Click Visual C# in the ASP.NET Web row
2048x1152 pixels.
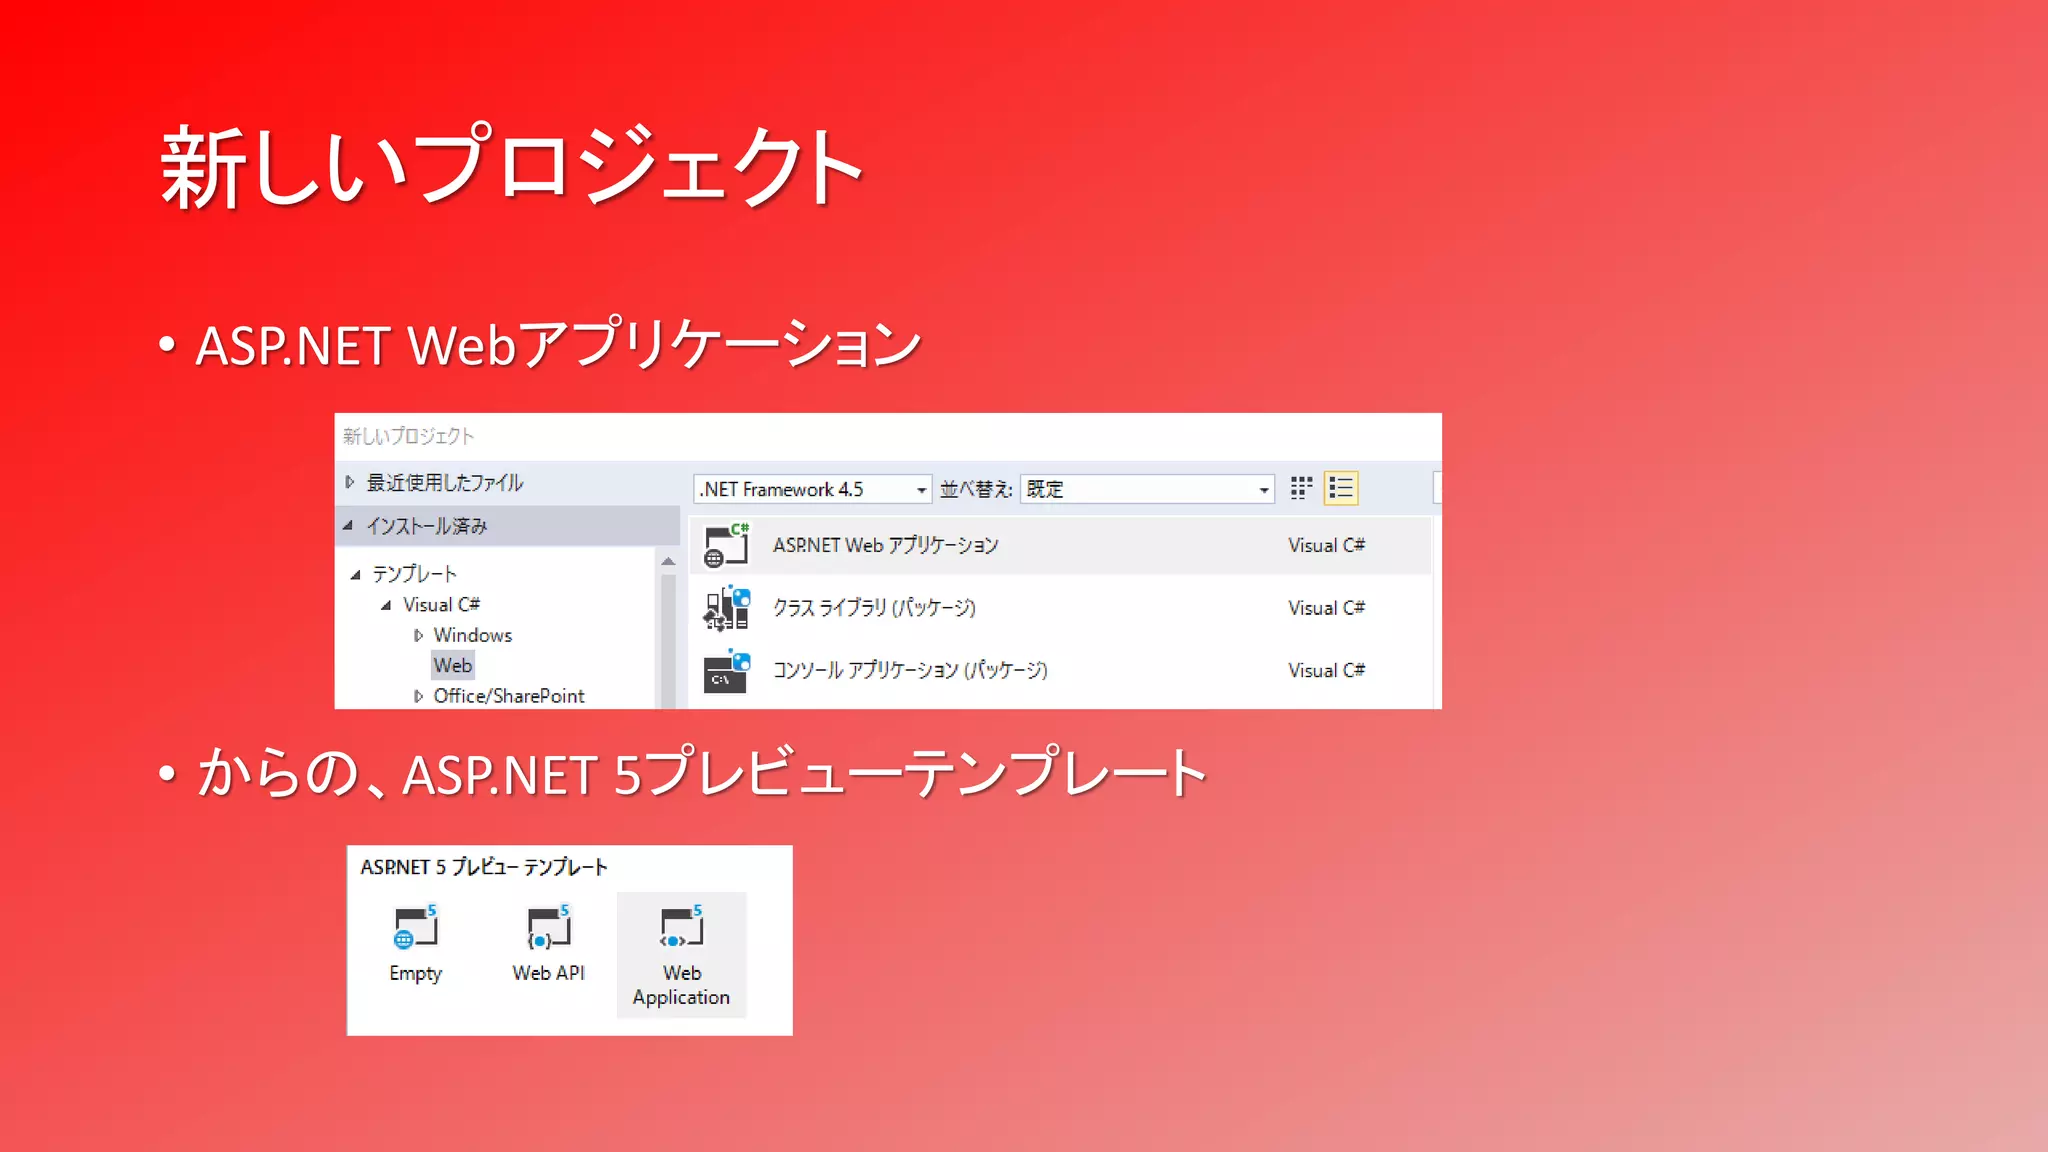click(1326, 545)
